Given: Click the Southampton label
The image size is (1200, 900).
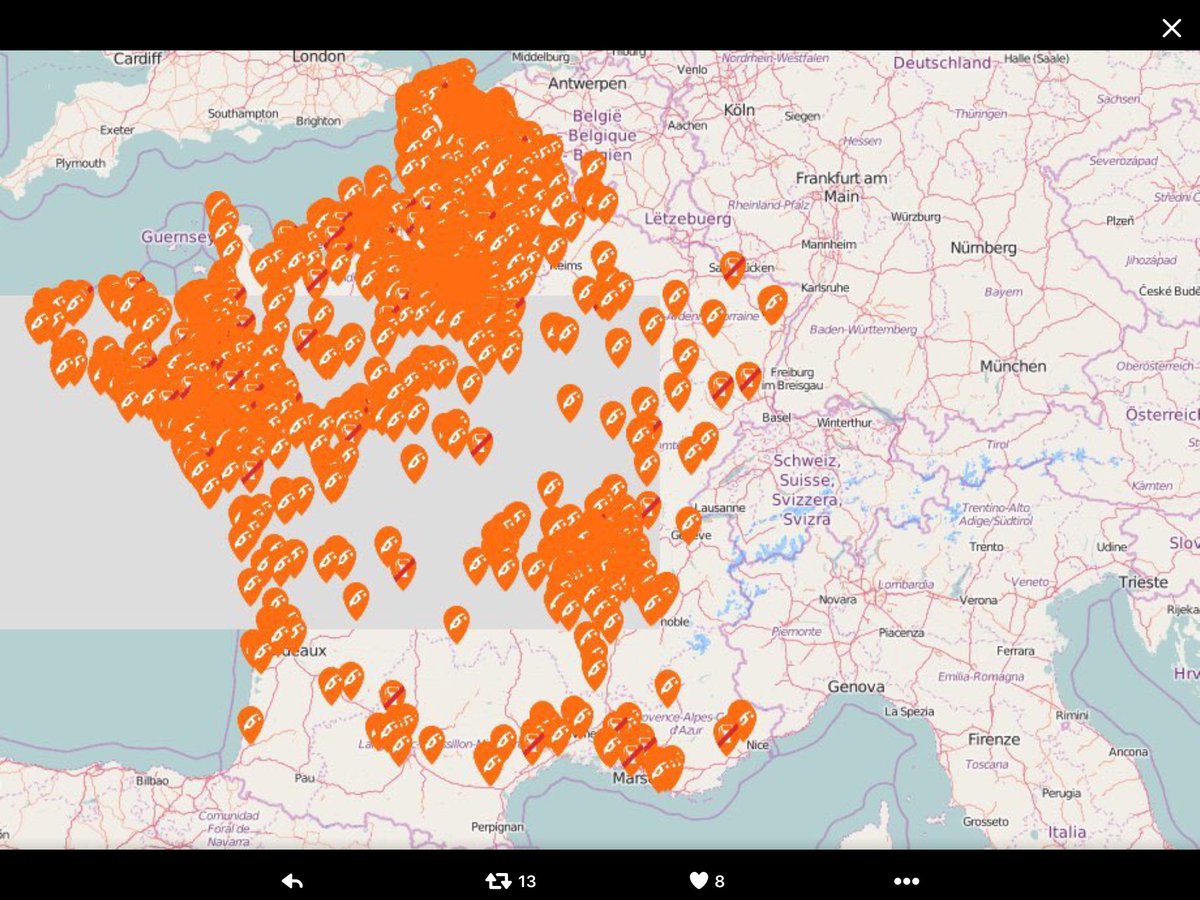Looking at the screenshot, I should pyautogui.click(x=243, y=113).
